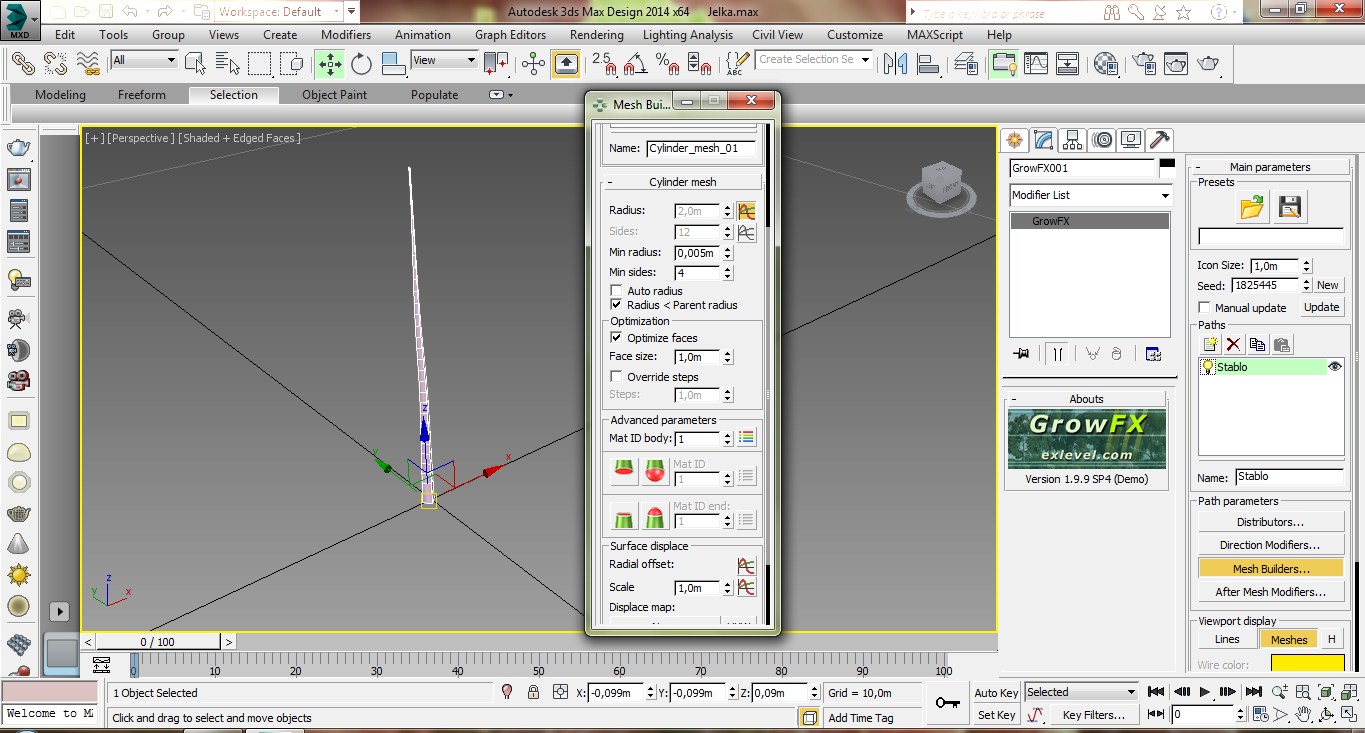1365x733 pixels.
Task: Toggle selection lock padlock icon
Action: (533, 692)
